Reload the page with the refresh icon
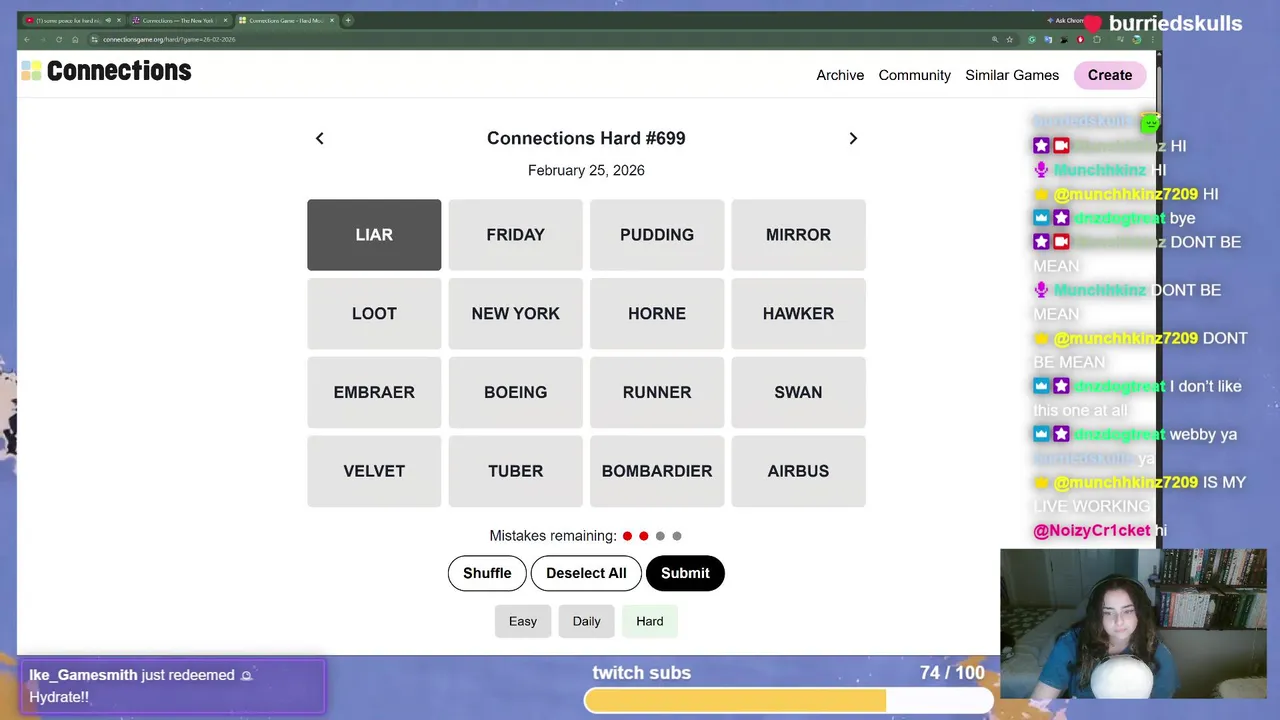Image resolution: width=1280 pixels, height=720 pixels. tap(59, 40)
